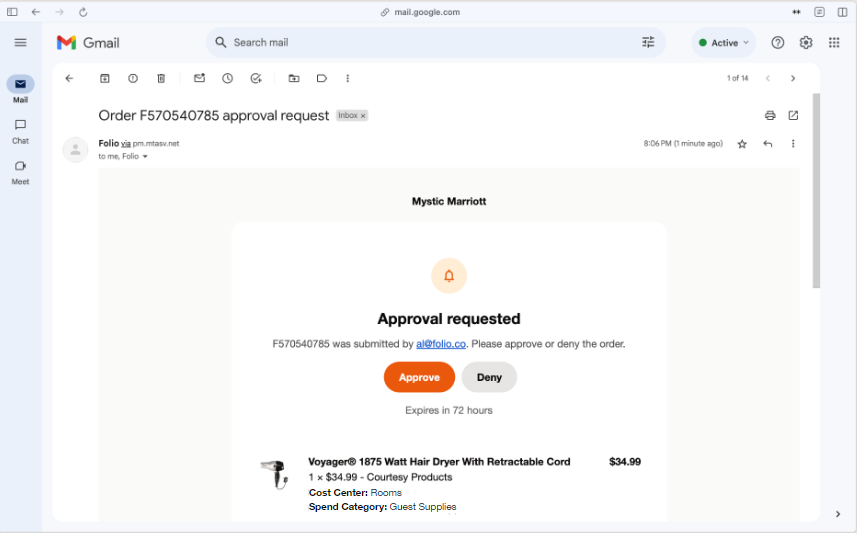Viewport: 857px width, 533px height.
Task: Click the Approve order button
Action: (x=419, y=377)
